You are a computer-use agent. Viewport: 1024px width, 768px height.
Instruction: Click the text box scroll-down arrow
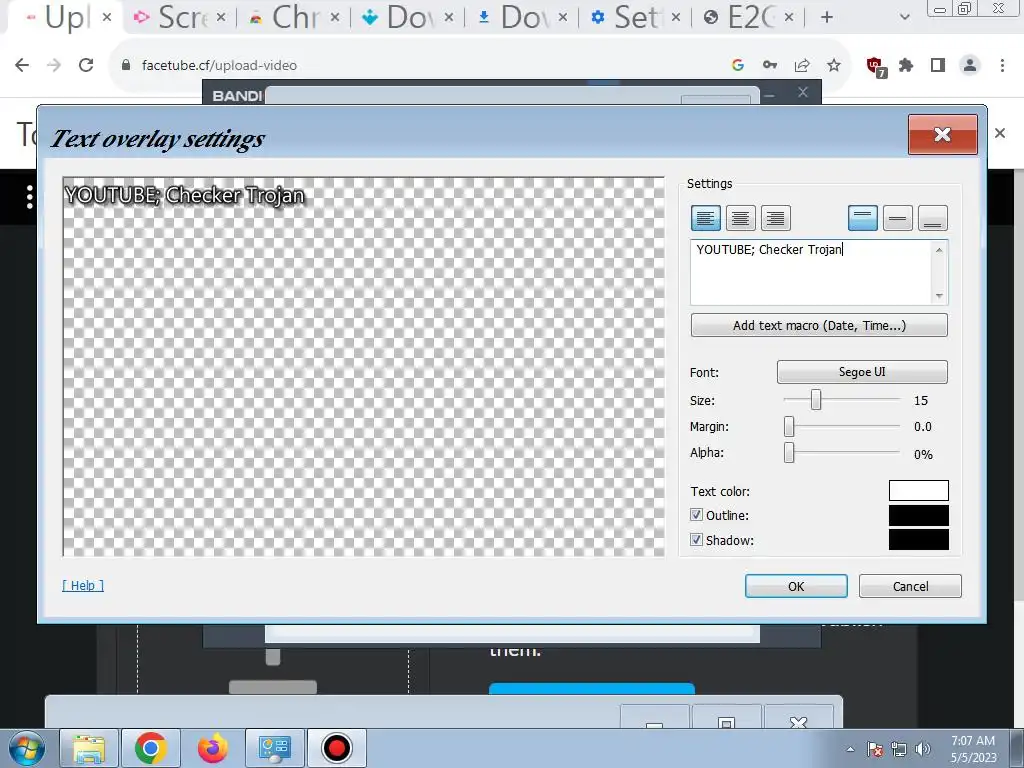tap(939, 296)
